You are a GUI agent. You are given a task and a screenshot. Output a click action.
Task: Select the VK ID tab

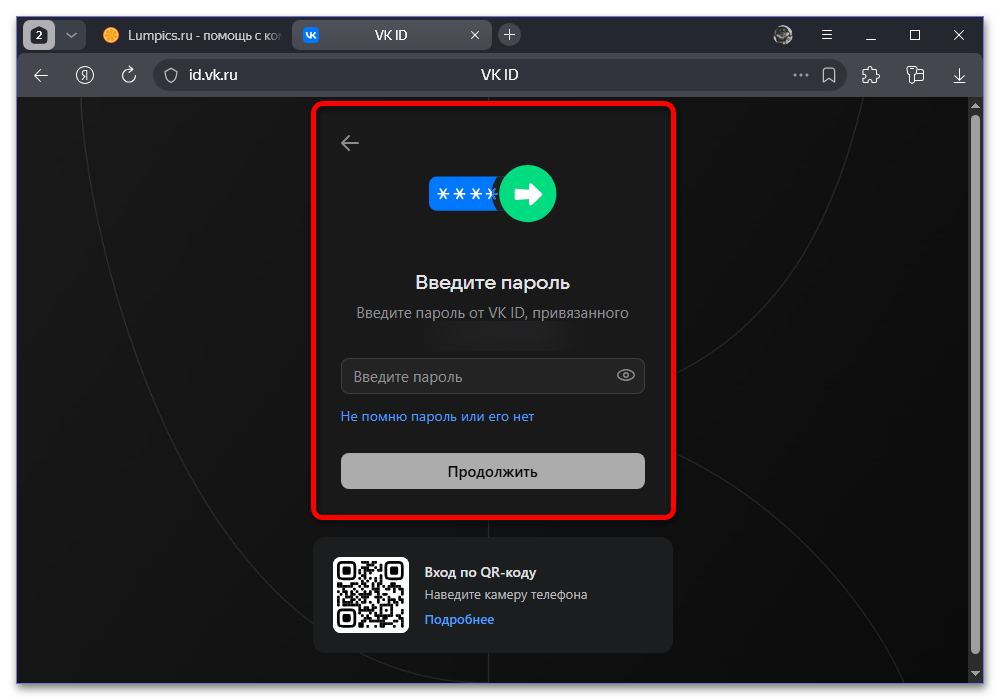390,35
